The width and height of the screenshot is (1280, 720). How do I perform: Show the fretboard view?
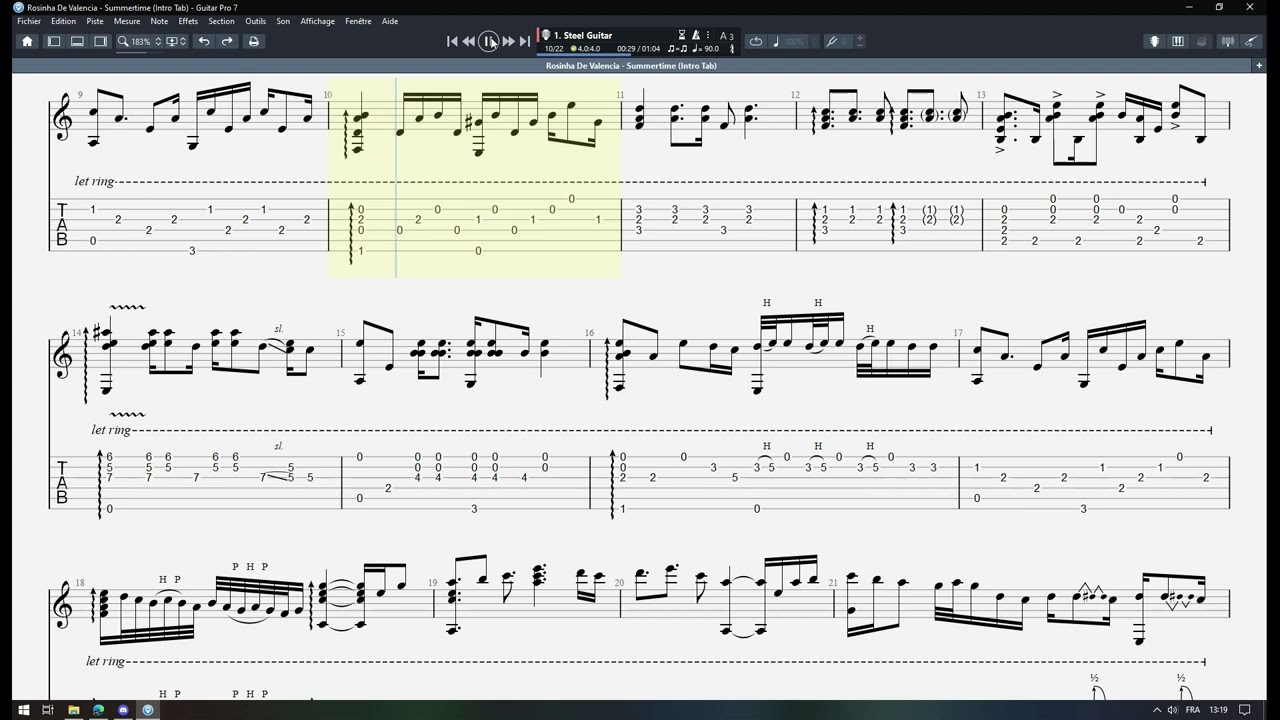[x=1154, y=41]
